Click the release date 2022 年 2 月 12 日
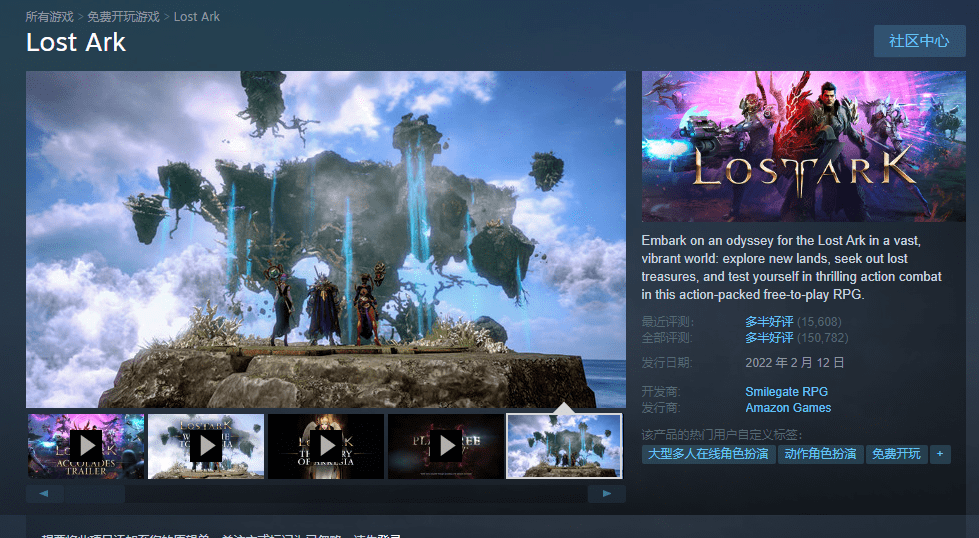The height and width of the screenshot is (538, 979). pyautogui.click(x=794, y=363)
